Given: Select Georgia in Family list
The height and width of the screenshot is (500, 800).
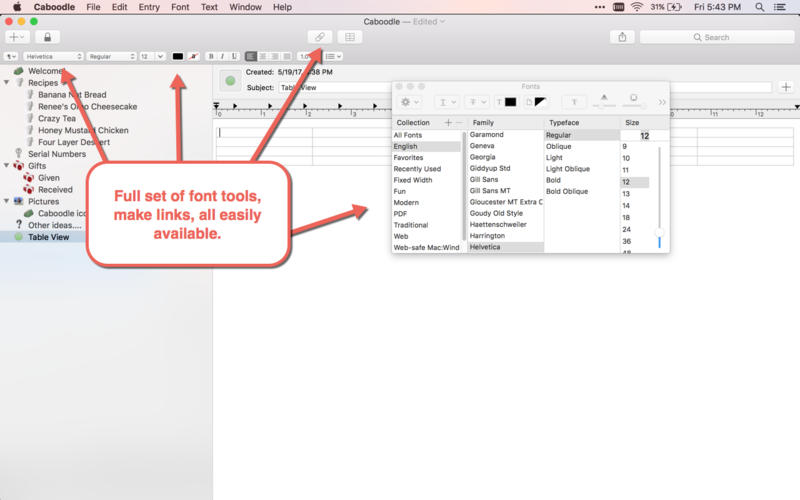Looking at the screenshot, I should (483, 157).
